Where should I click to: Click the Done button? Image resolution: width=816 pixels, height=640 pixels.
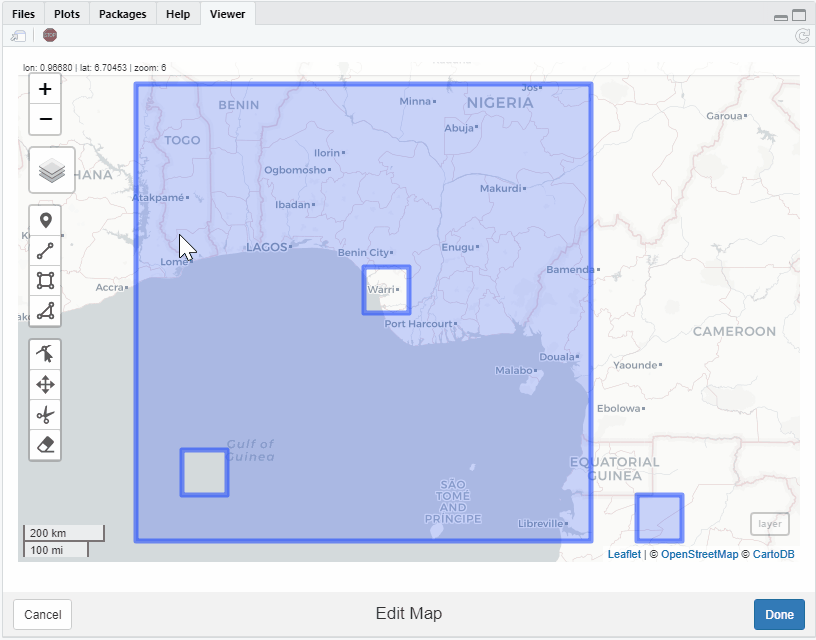[x=779, y=614]
